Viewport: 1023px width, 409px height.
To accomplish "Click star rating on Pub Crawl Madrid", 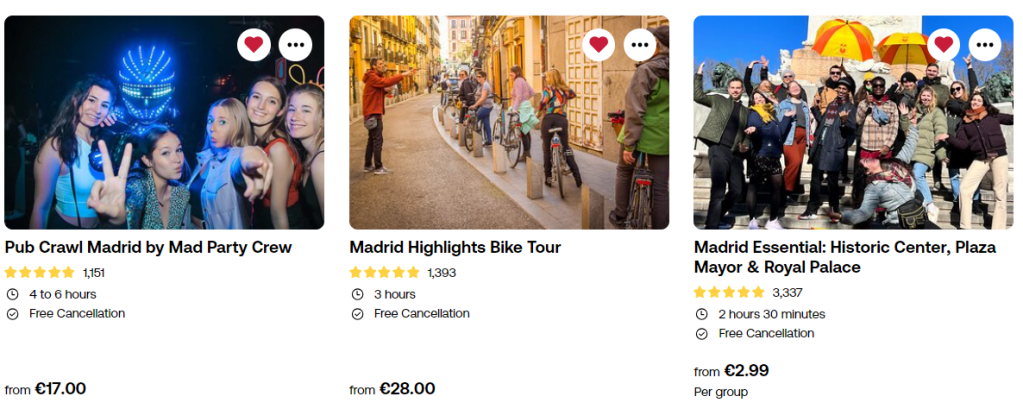I will click(40, 272).
